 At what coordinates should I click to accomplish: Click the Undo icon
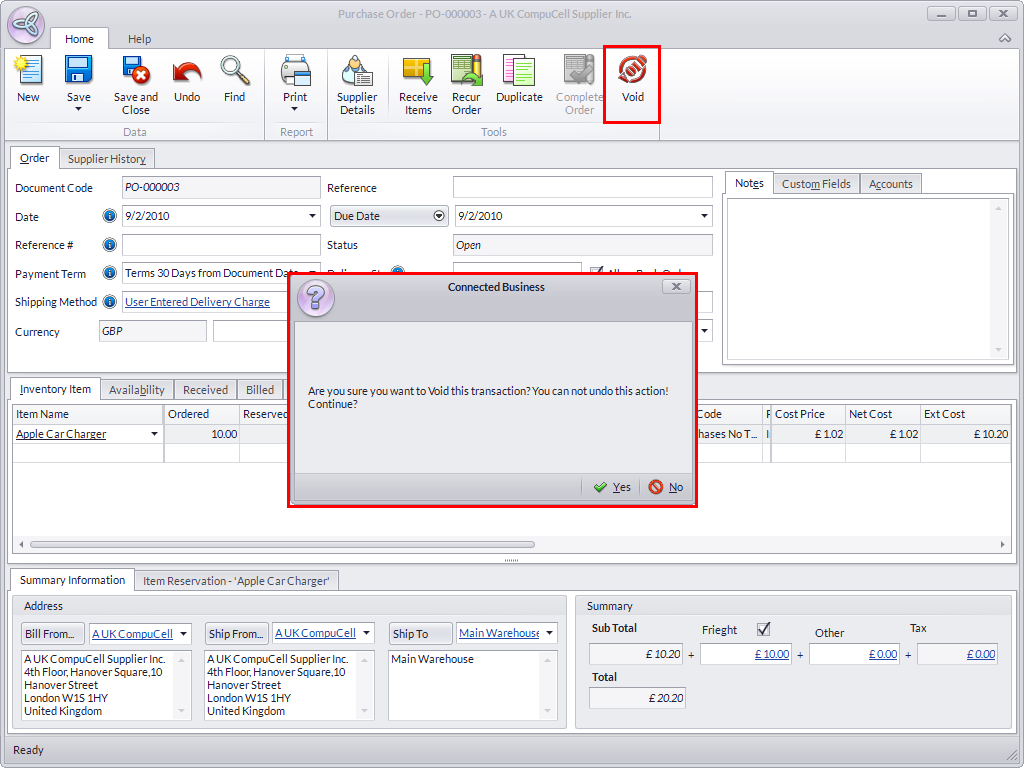[x=187, y=72]
